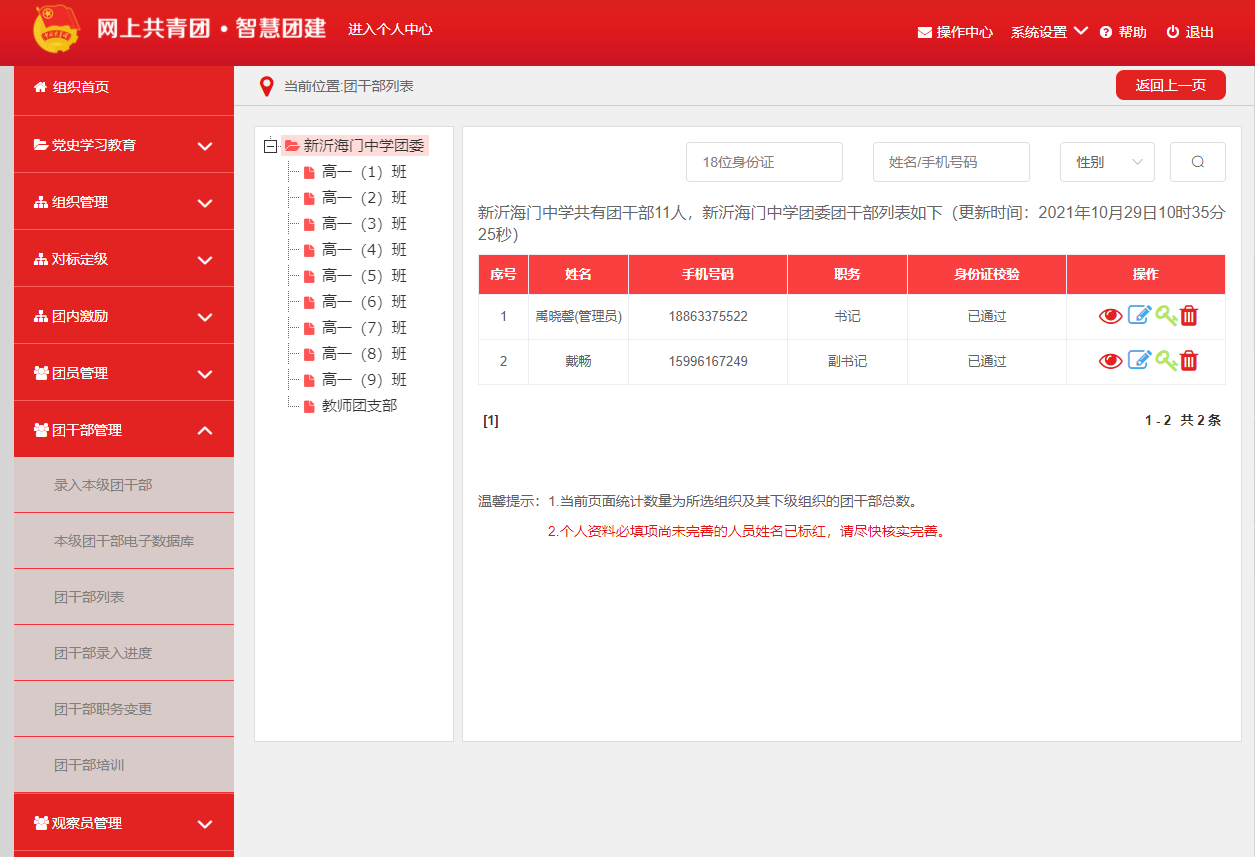Click the 返回上一页 button

[x=1170, y=86]
